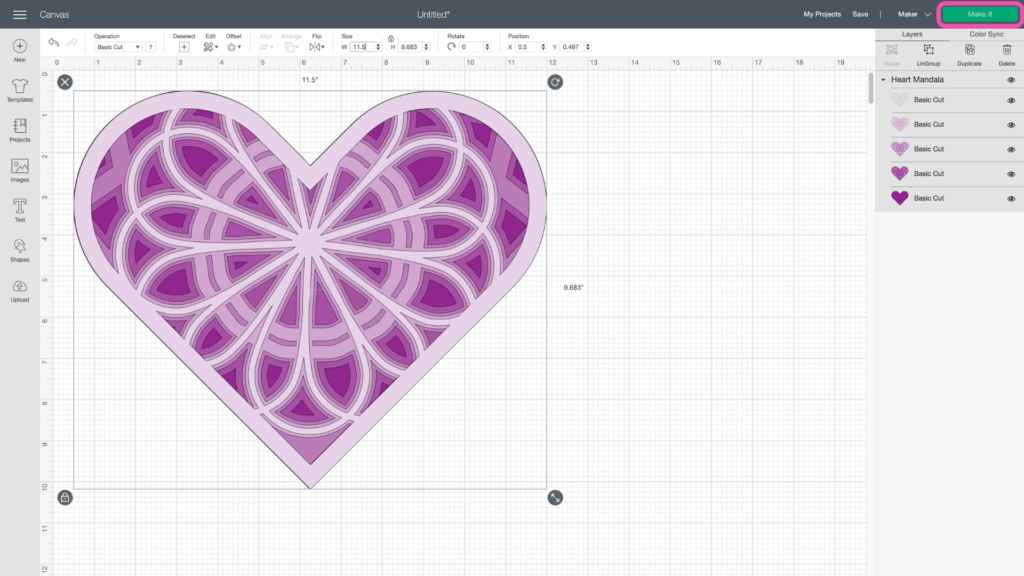Open the Projects panel
Viewport: 1024px width, 576px height.
tap(20, 126)
